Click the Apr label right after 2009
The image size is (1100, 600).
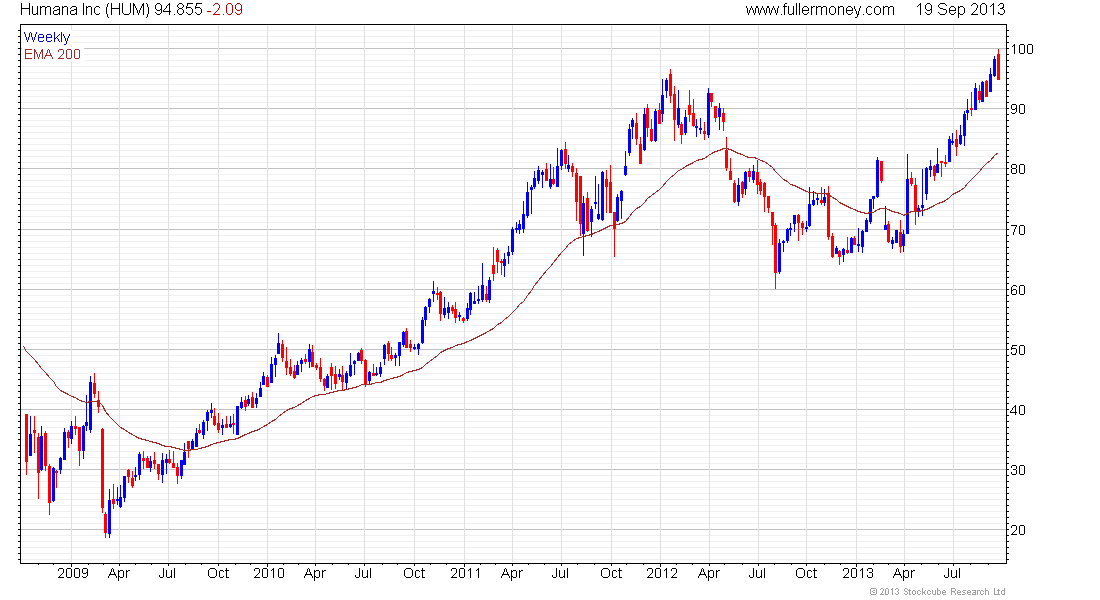[119, 574]
